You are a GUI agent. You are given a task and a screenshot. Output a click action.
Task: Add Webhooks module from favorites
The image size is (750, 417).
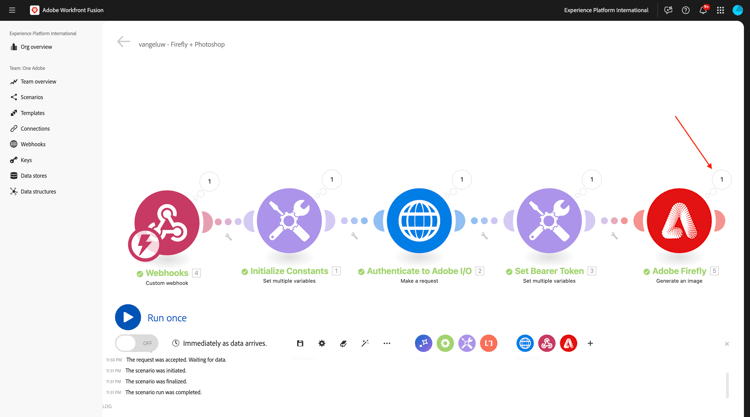tap(547, 343)
